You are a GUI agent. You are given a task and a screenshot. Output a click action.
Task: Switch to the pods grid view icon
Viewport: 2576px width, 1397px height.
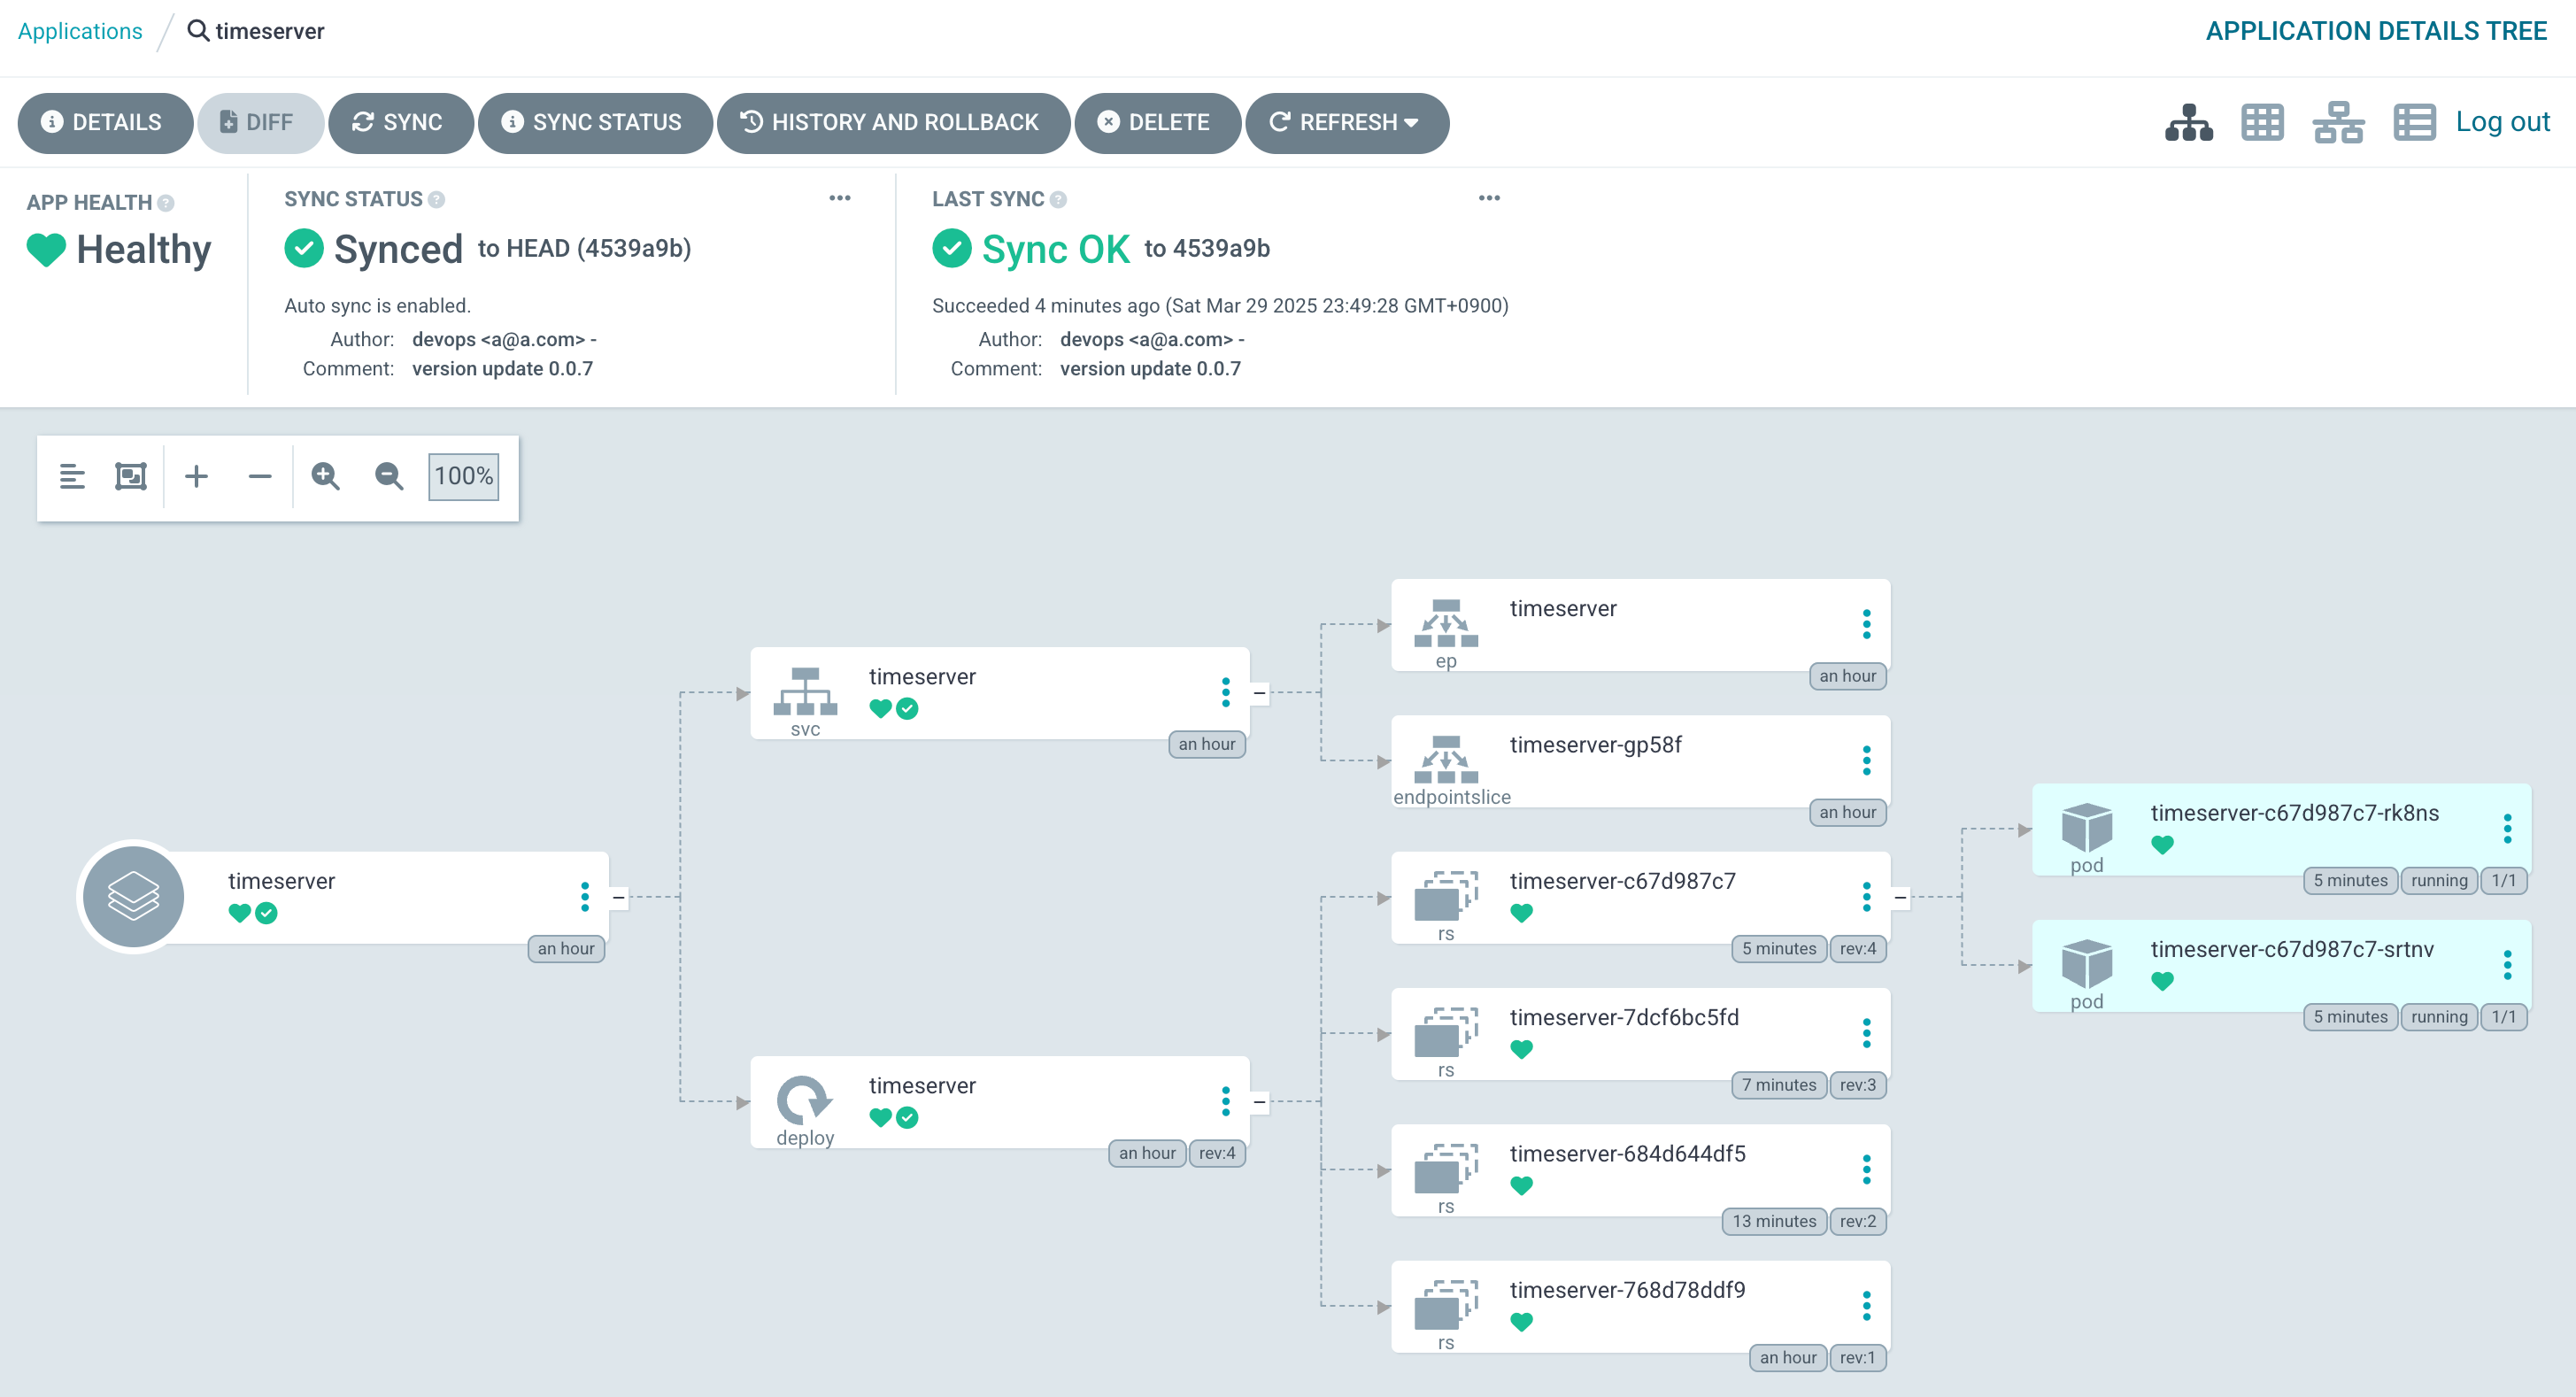[2262, 123]
